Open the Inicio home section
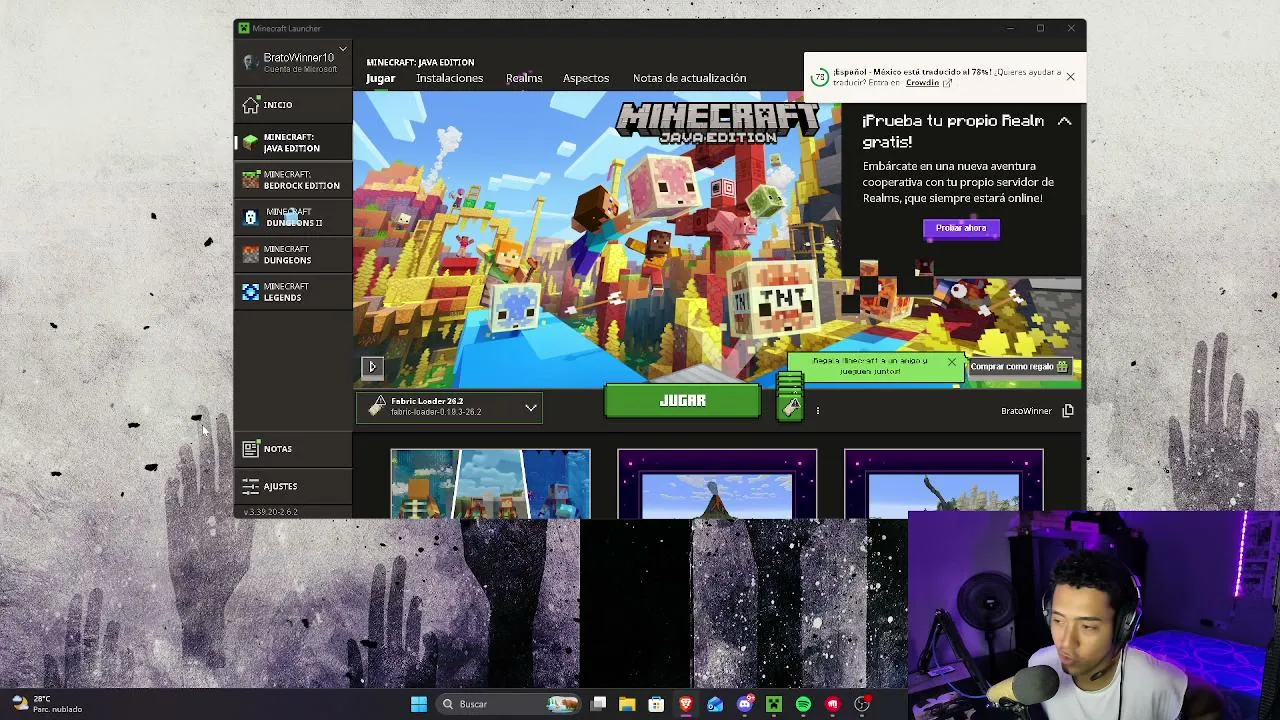Image resolution: width=1280 pixels, height=720 pixels. click(x=293, y=105)
